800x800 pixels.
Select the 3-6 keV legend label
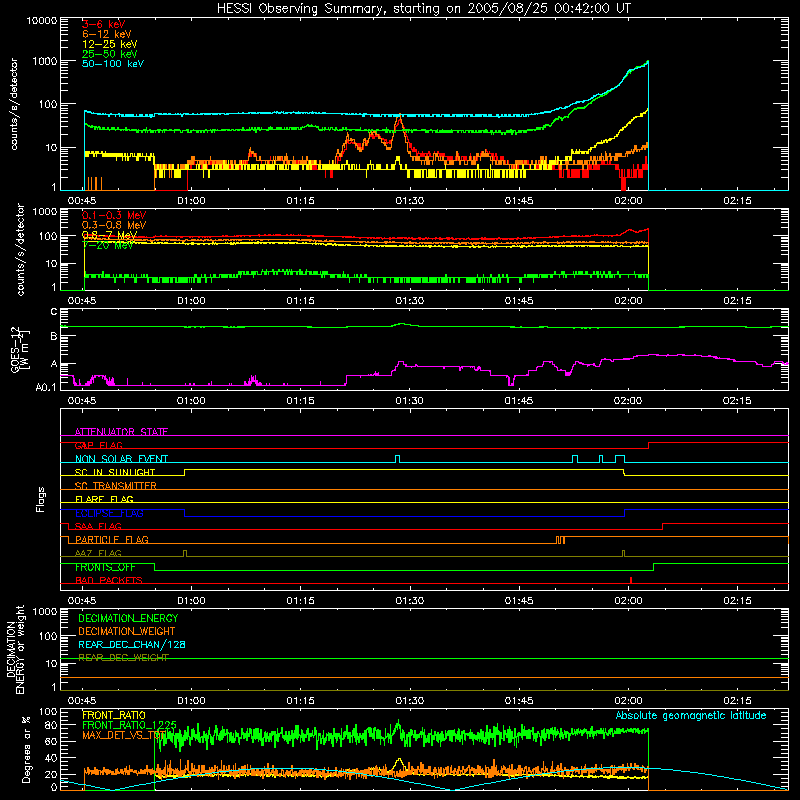104,24
